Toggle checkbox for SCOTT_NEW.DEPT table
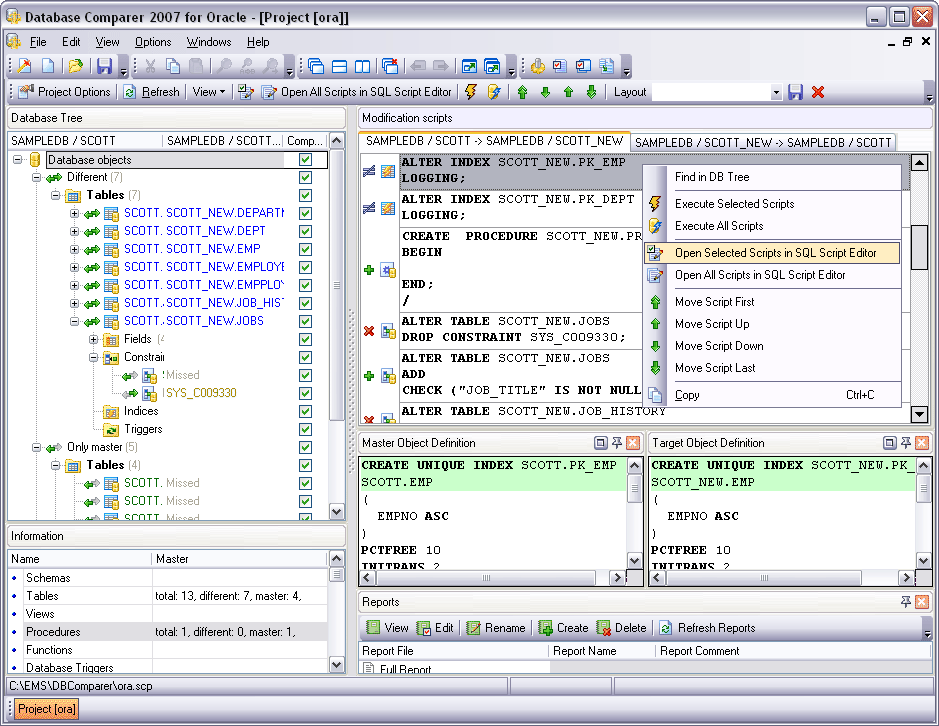939x726 pixels. [305, 231]
